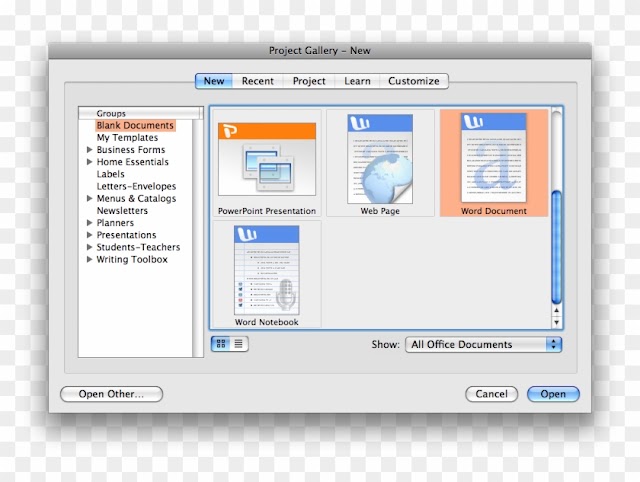The height and width of the screenshot is (482, 640).
Task: Select the Home Essentials label
Action: click(x=132, y=162)
